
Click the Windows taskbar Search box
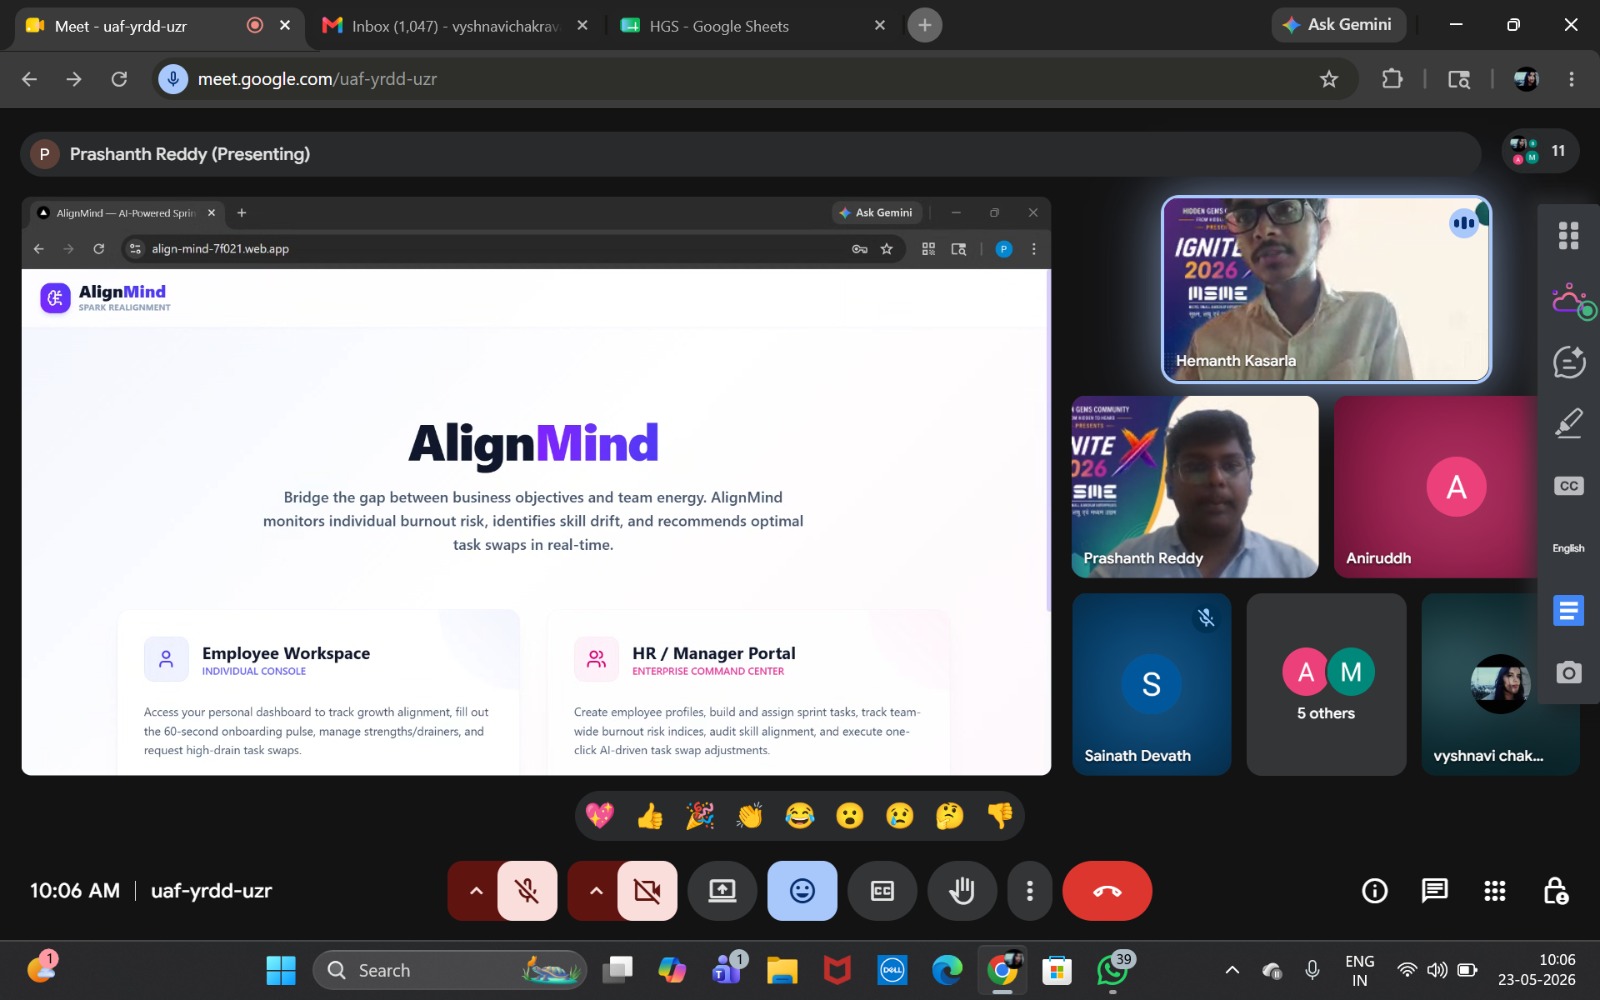click(x=450, y=970)
